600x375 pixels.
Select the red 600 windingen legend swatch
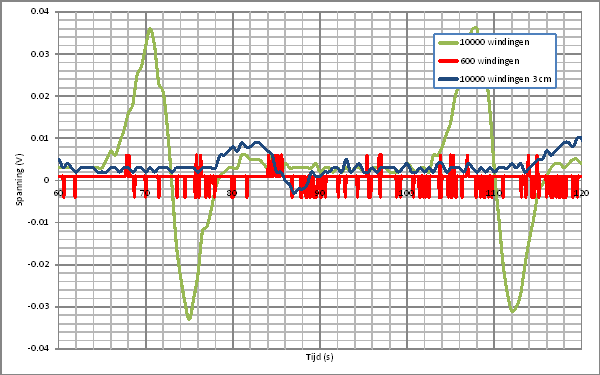[x=448, y=61]
